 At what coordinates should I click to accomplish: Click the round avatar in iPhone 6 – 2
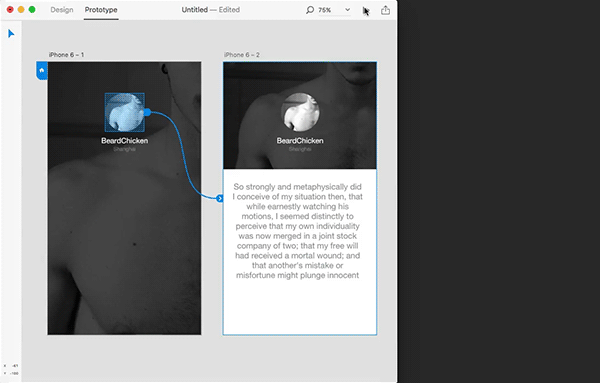click(300, 112)
